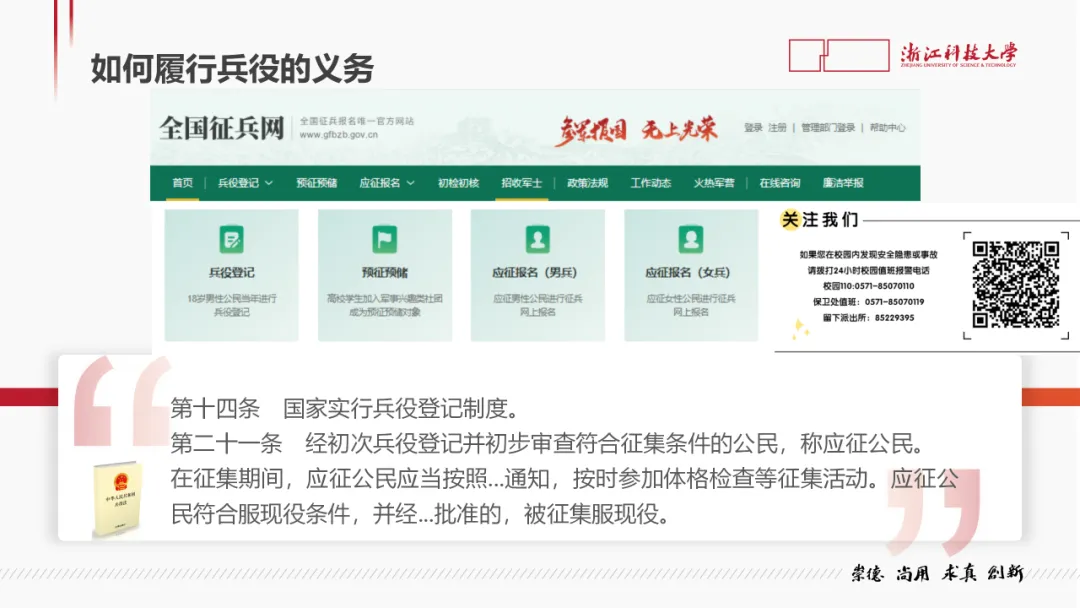Click the 登录 link
The height and width of the screenshot is (608, 1080).
753,127
